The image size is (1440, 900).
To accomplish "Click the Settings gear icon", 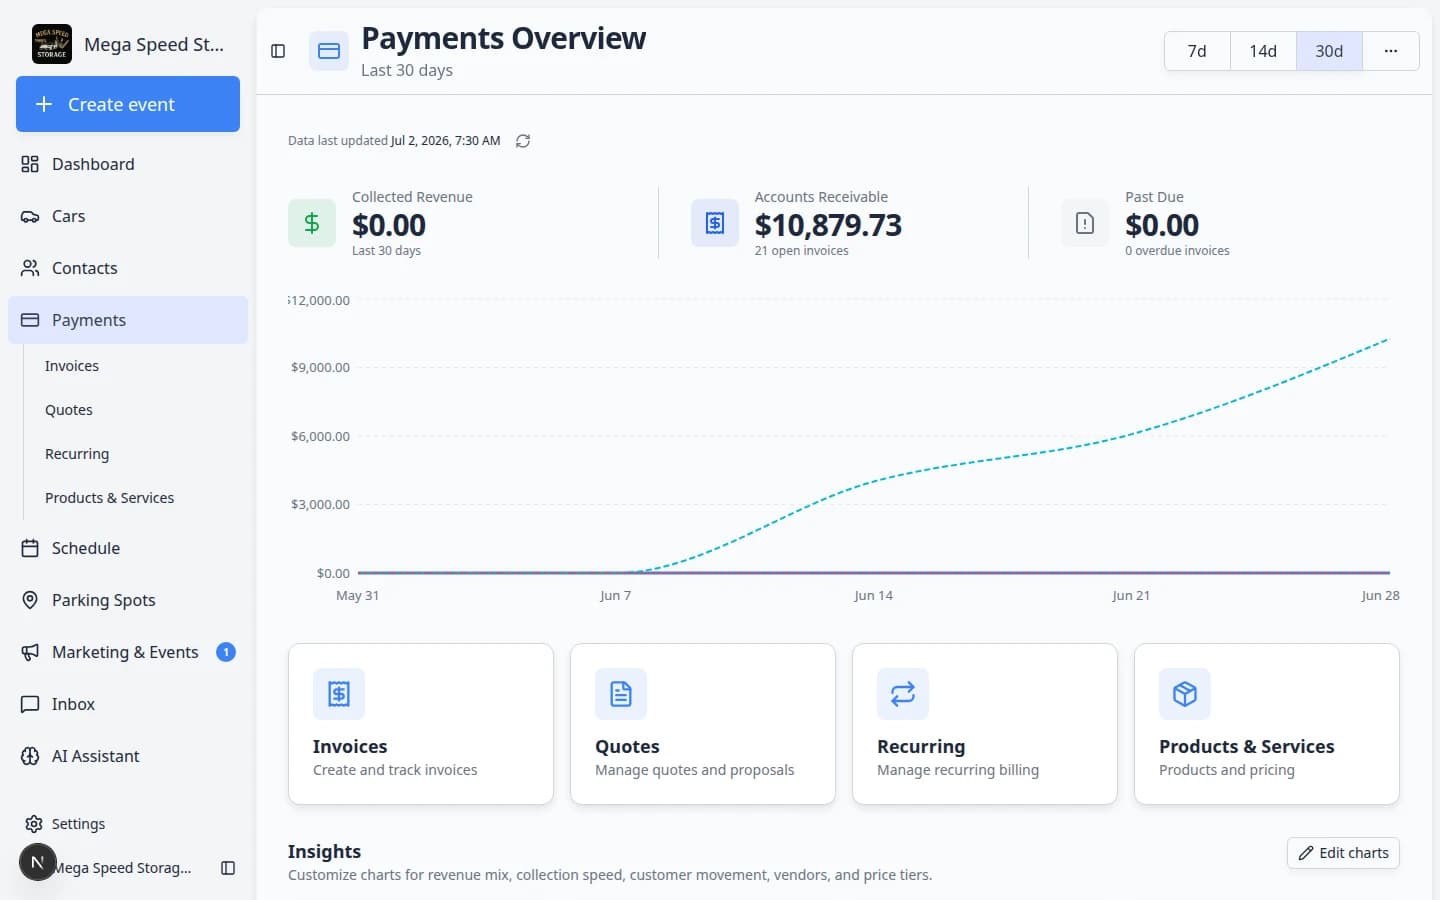I will click(34, 824).
